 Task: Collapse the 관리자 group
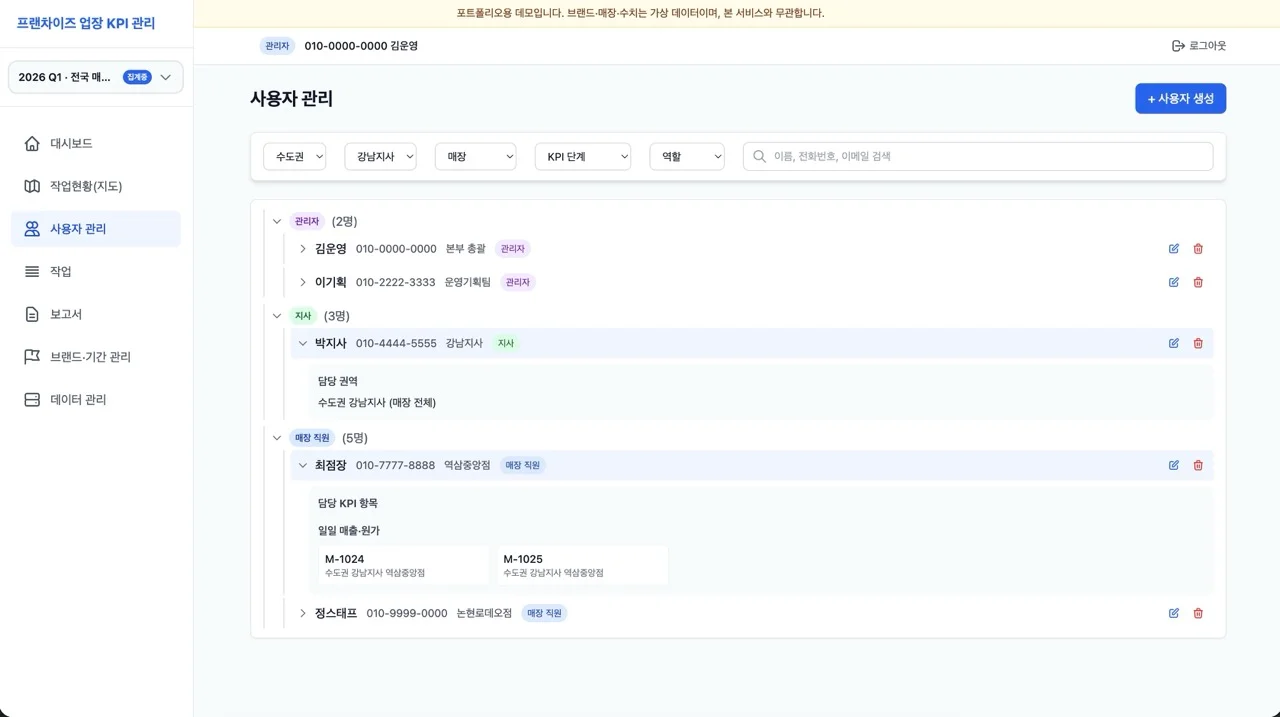277,221
